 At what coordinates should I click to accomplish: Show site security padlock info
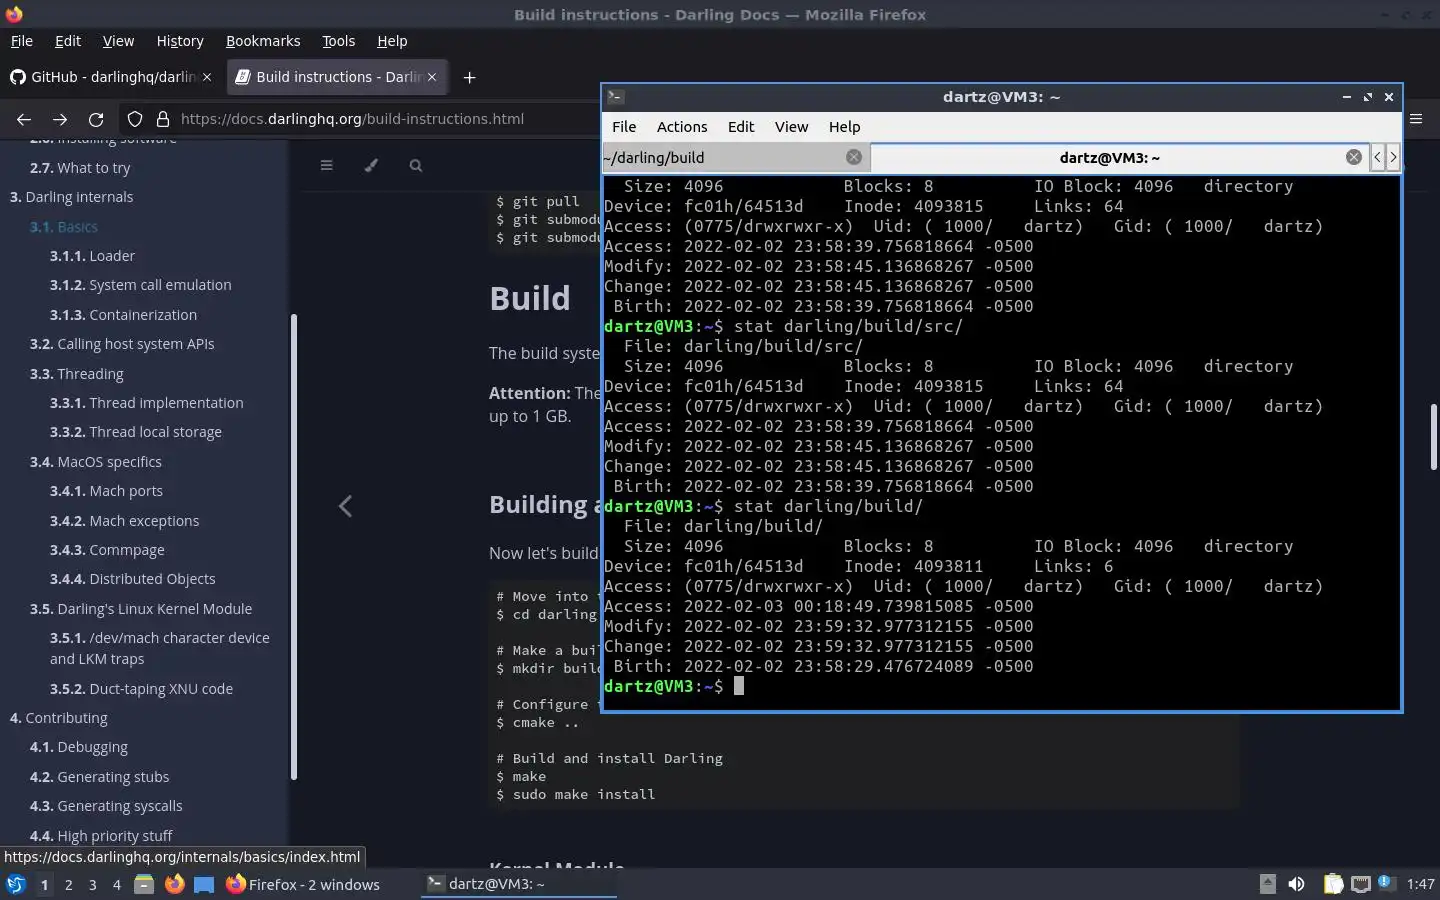(x=163, y=119)
